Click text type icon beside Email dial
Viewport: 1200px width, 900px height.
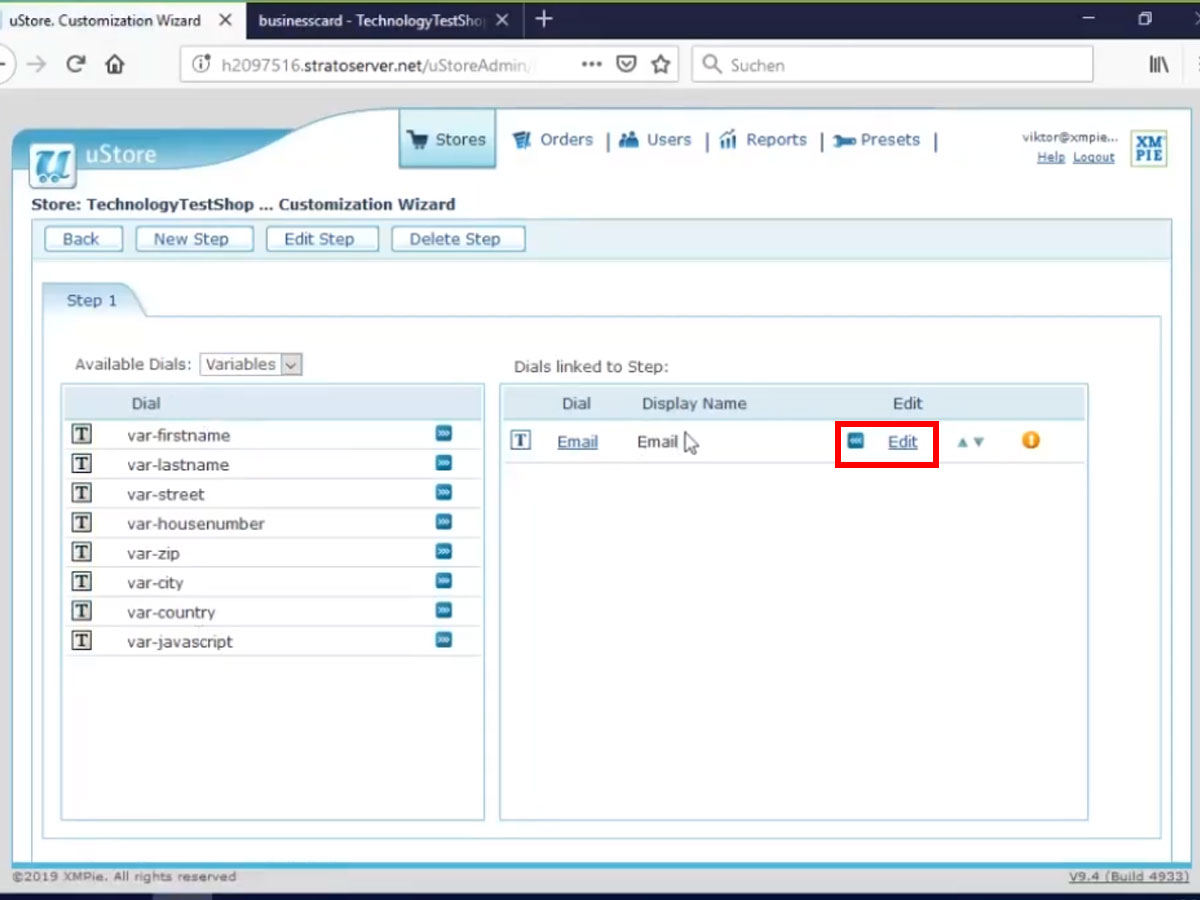click(520, 441)
